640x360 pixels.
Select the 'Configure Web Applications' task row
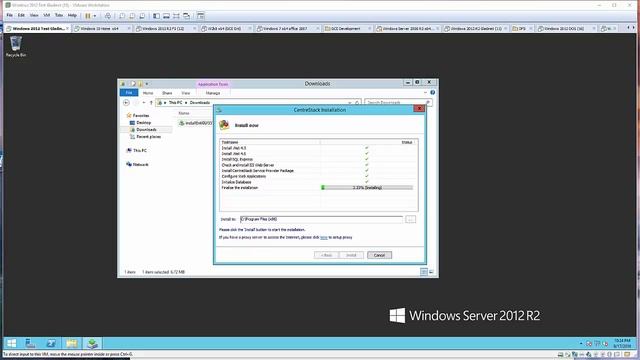[318, 176]
